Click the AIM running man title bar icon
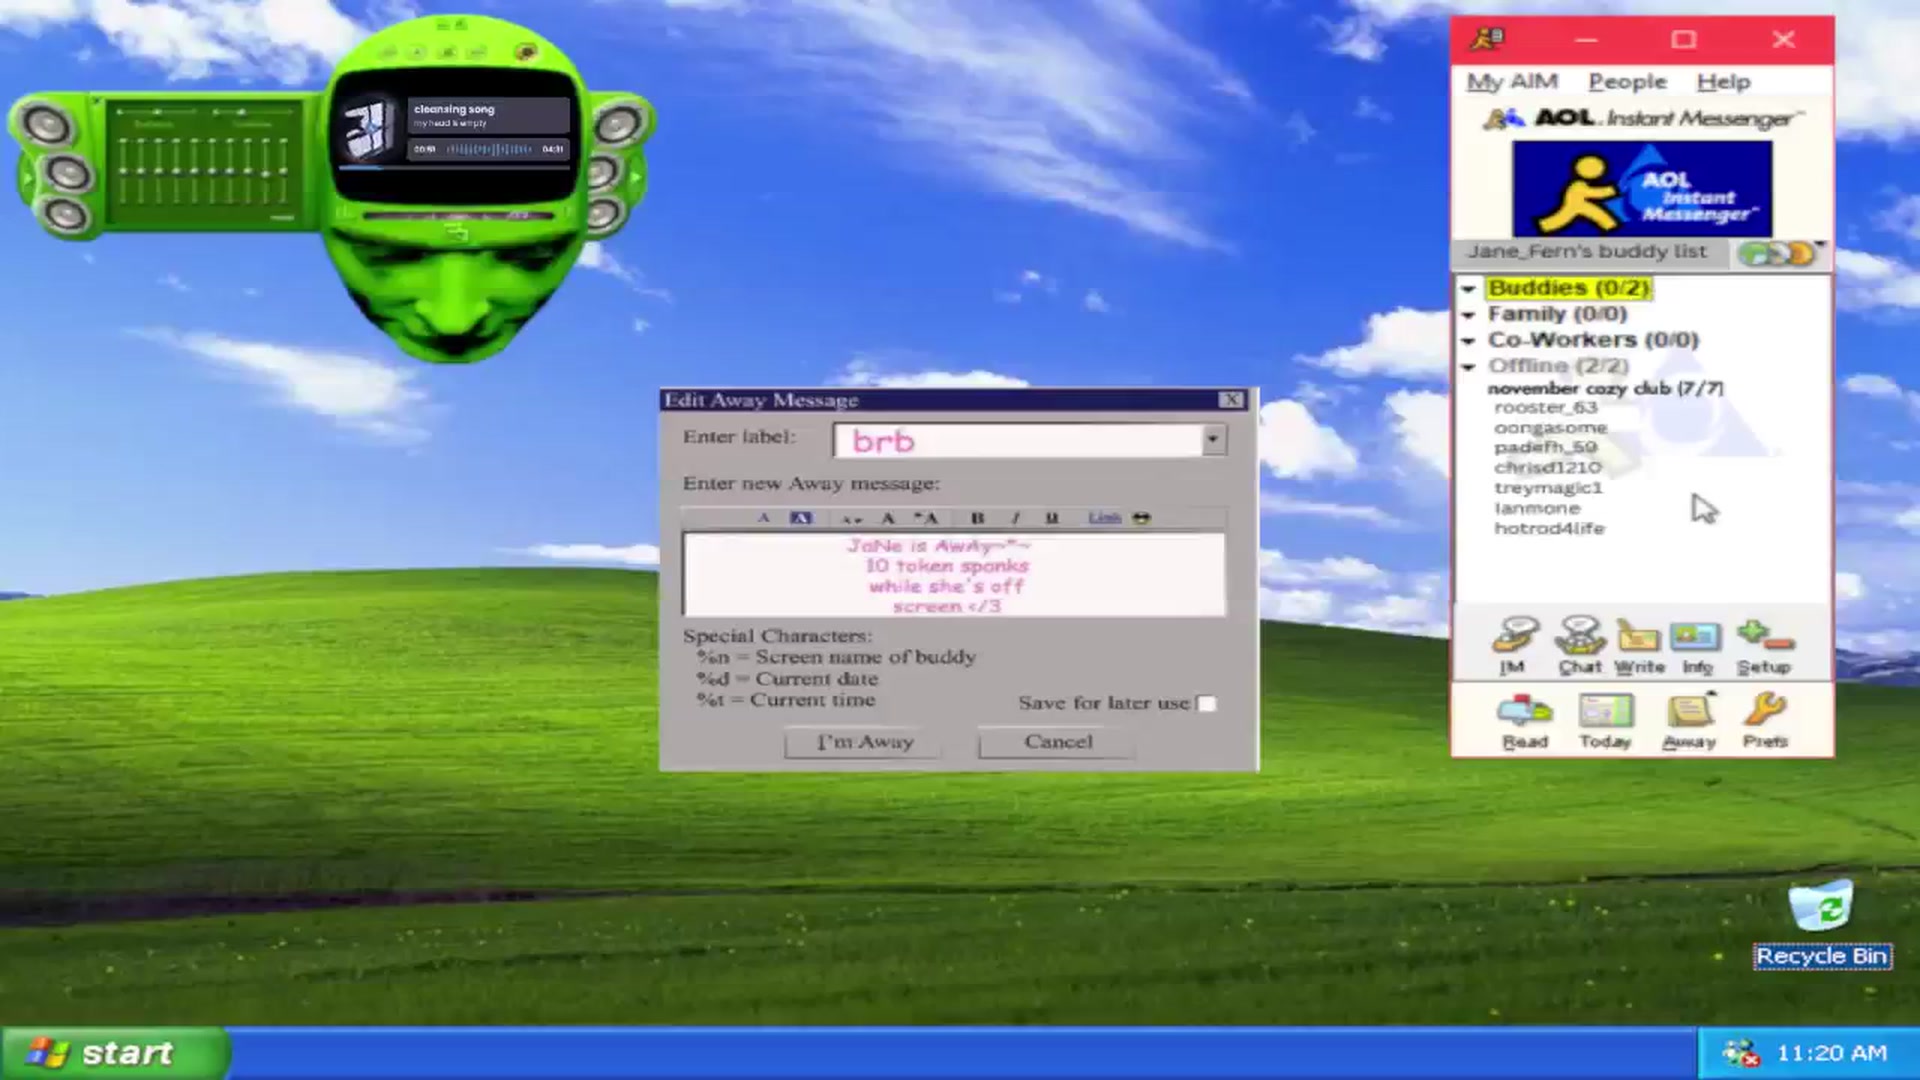The height and width of the screenshot is (1080, 1920). tap(1488, 39)
